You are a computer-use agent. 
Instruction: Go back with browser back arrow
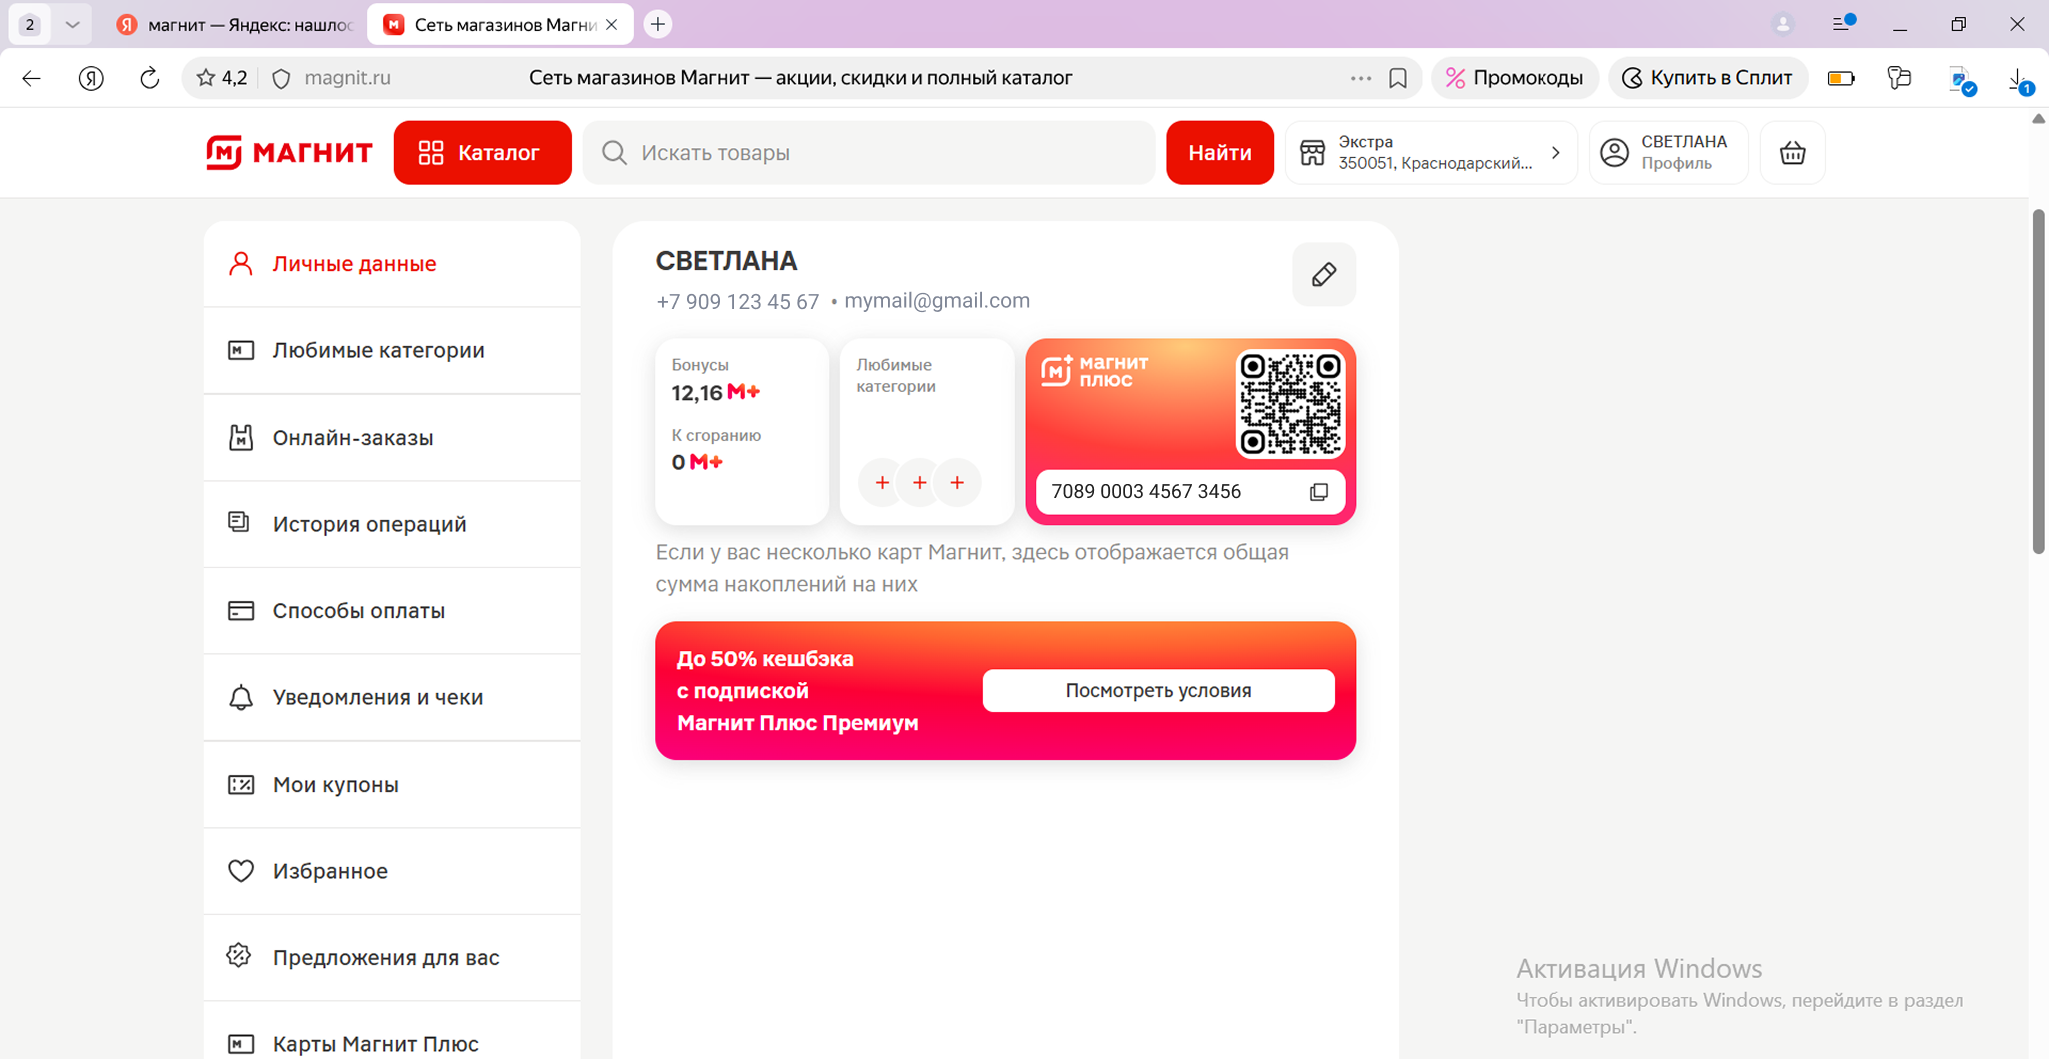pos(32,78)
